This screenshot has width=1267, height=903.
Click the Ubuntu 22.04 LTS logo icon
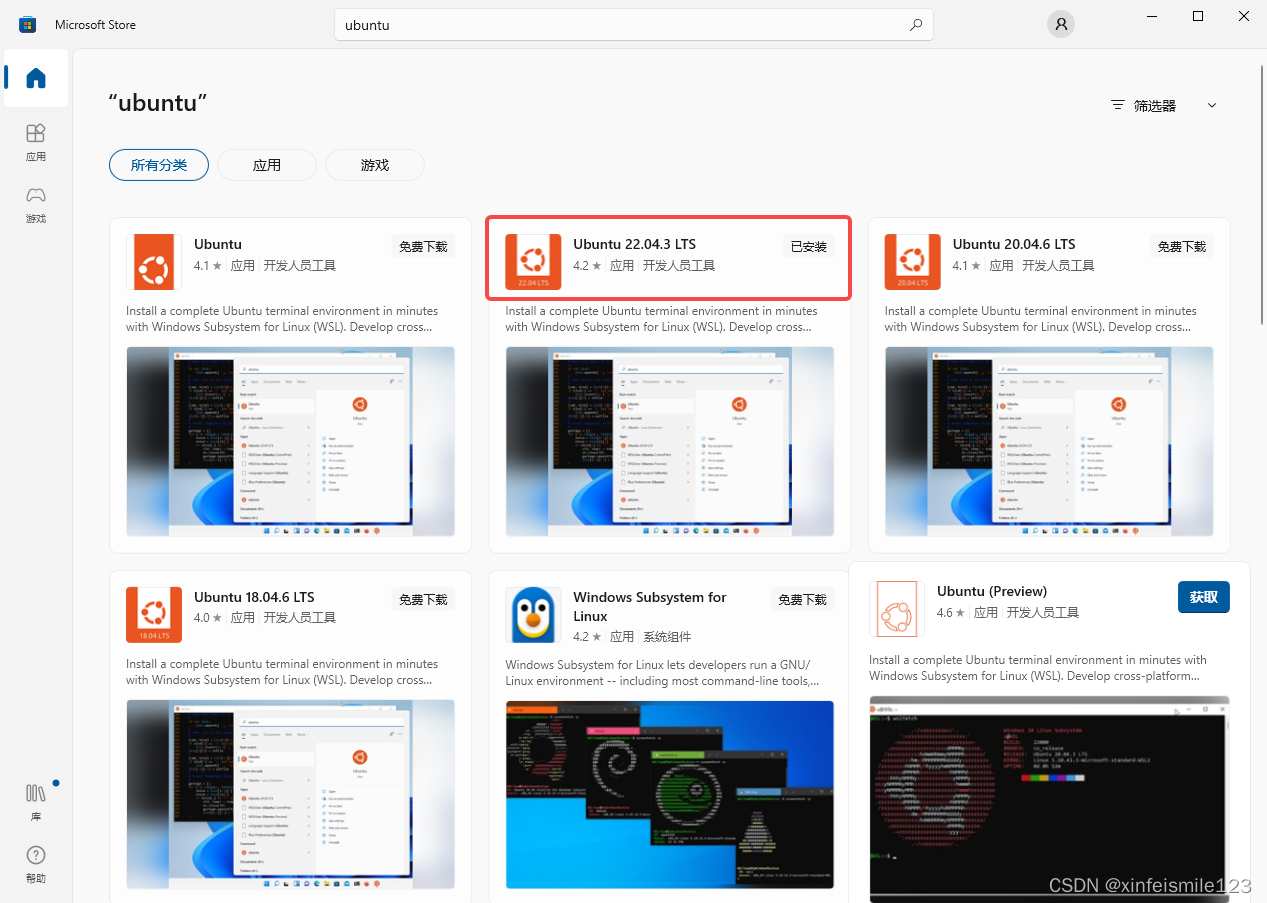tap(533, 262)
